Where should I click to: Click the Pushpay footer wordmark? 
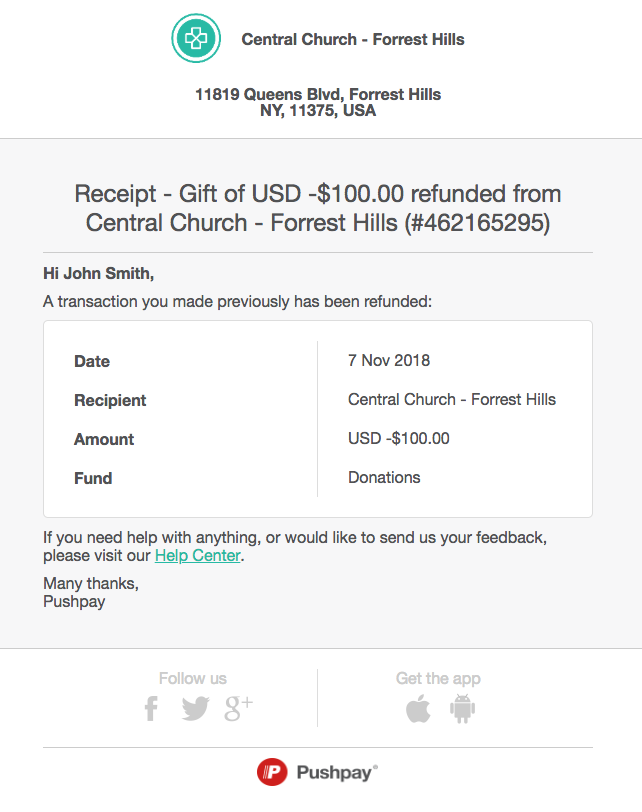[x=336, y=772]
